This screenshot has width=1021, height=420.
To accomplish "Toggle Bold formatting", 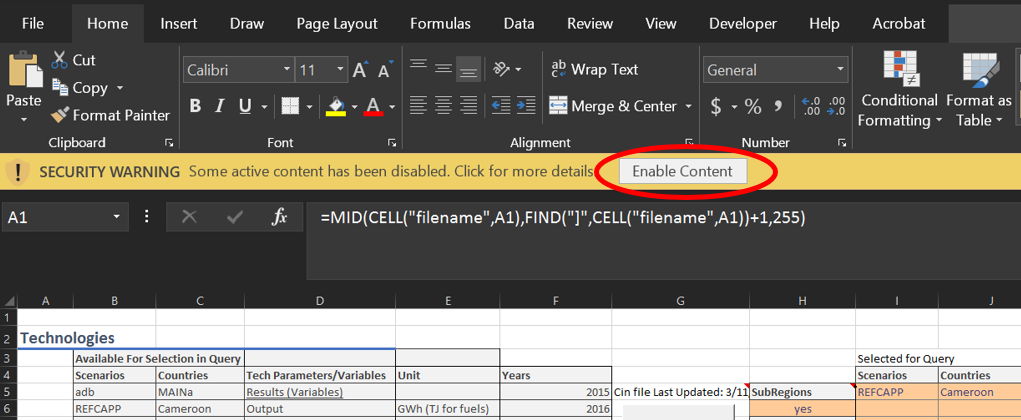I will point(195,106).
